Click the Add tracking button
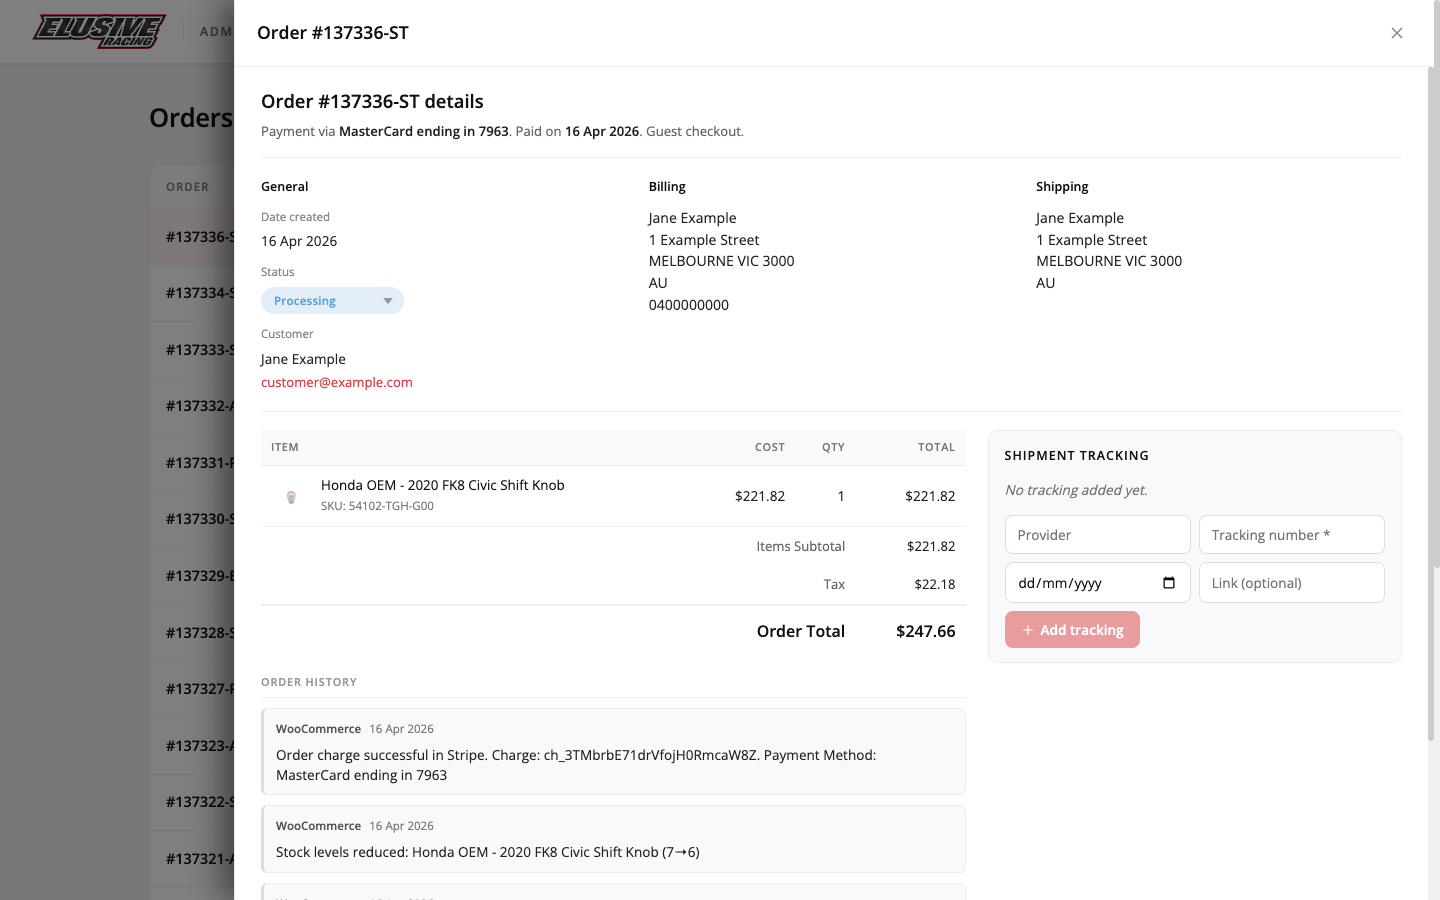Viewport: 1440px width, 900px height. pyautogui.click(x=1072, y=630)
